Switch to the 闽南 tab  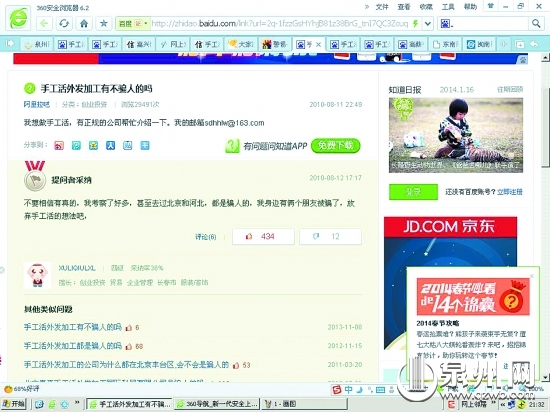(479, 44)
